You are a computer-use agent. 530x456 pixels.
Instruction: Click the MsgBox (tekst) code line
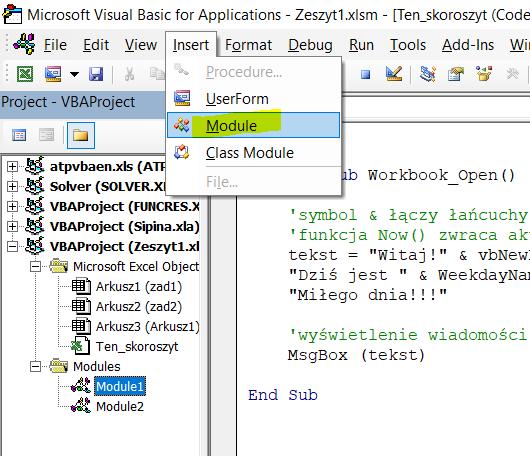click(356, 355)
